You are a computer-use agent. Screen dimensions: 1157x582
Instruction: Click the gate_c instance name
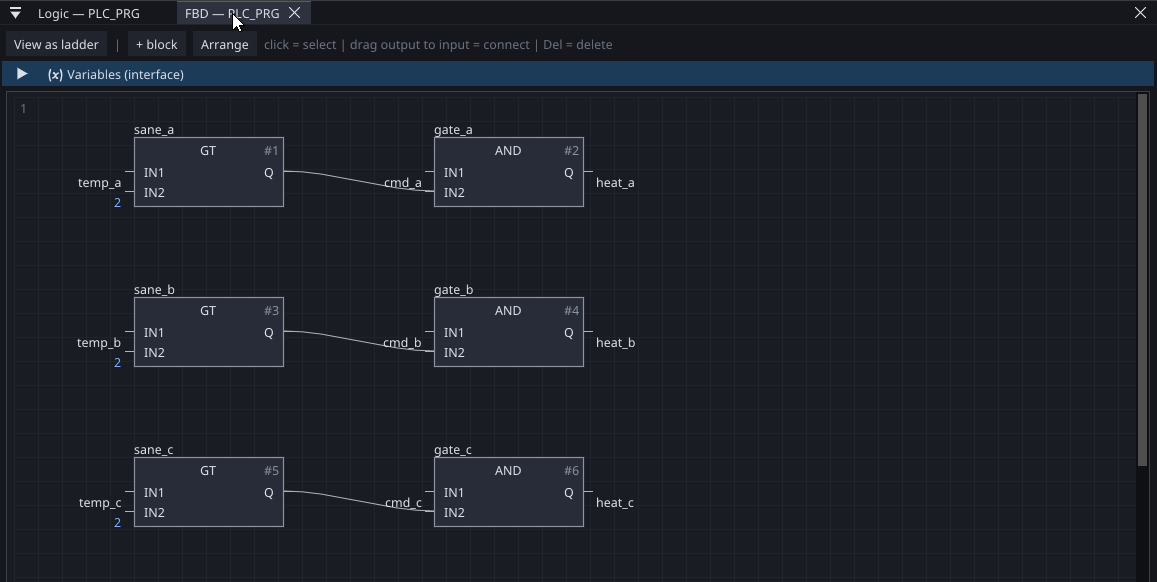pos(453,450)
